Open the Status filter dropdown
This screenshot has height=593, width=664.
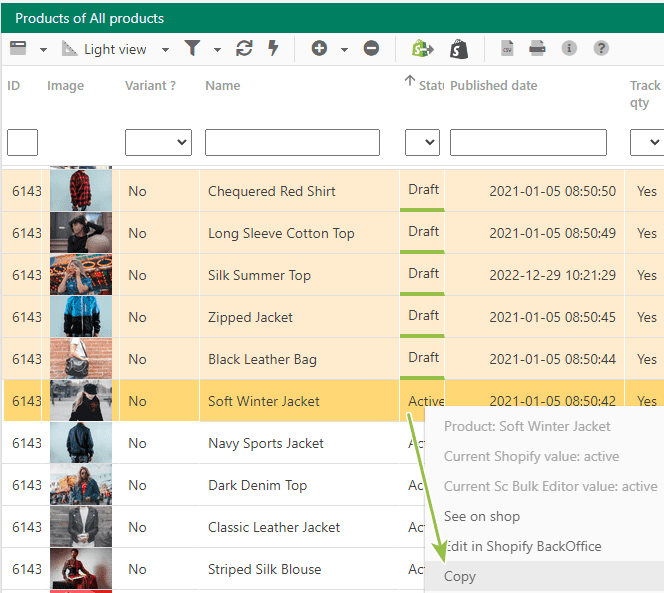click(x=422, y=142)
